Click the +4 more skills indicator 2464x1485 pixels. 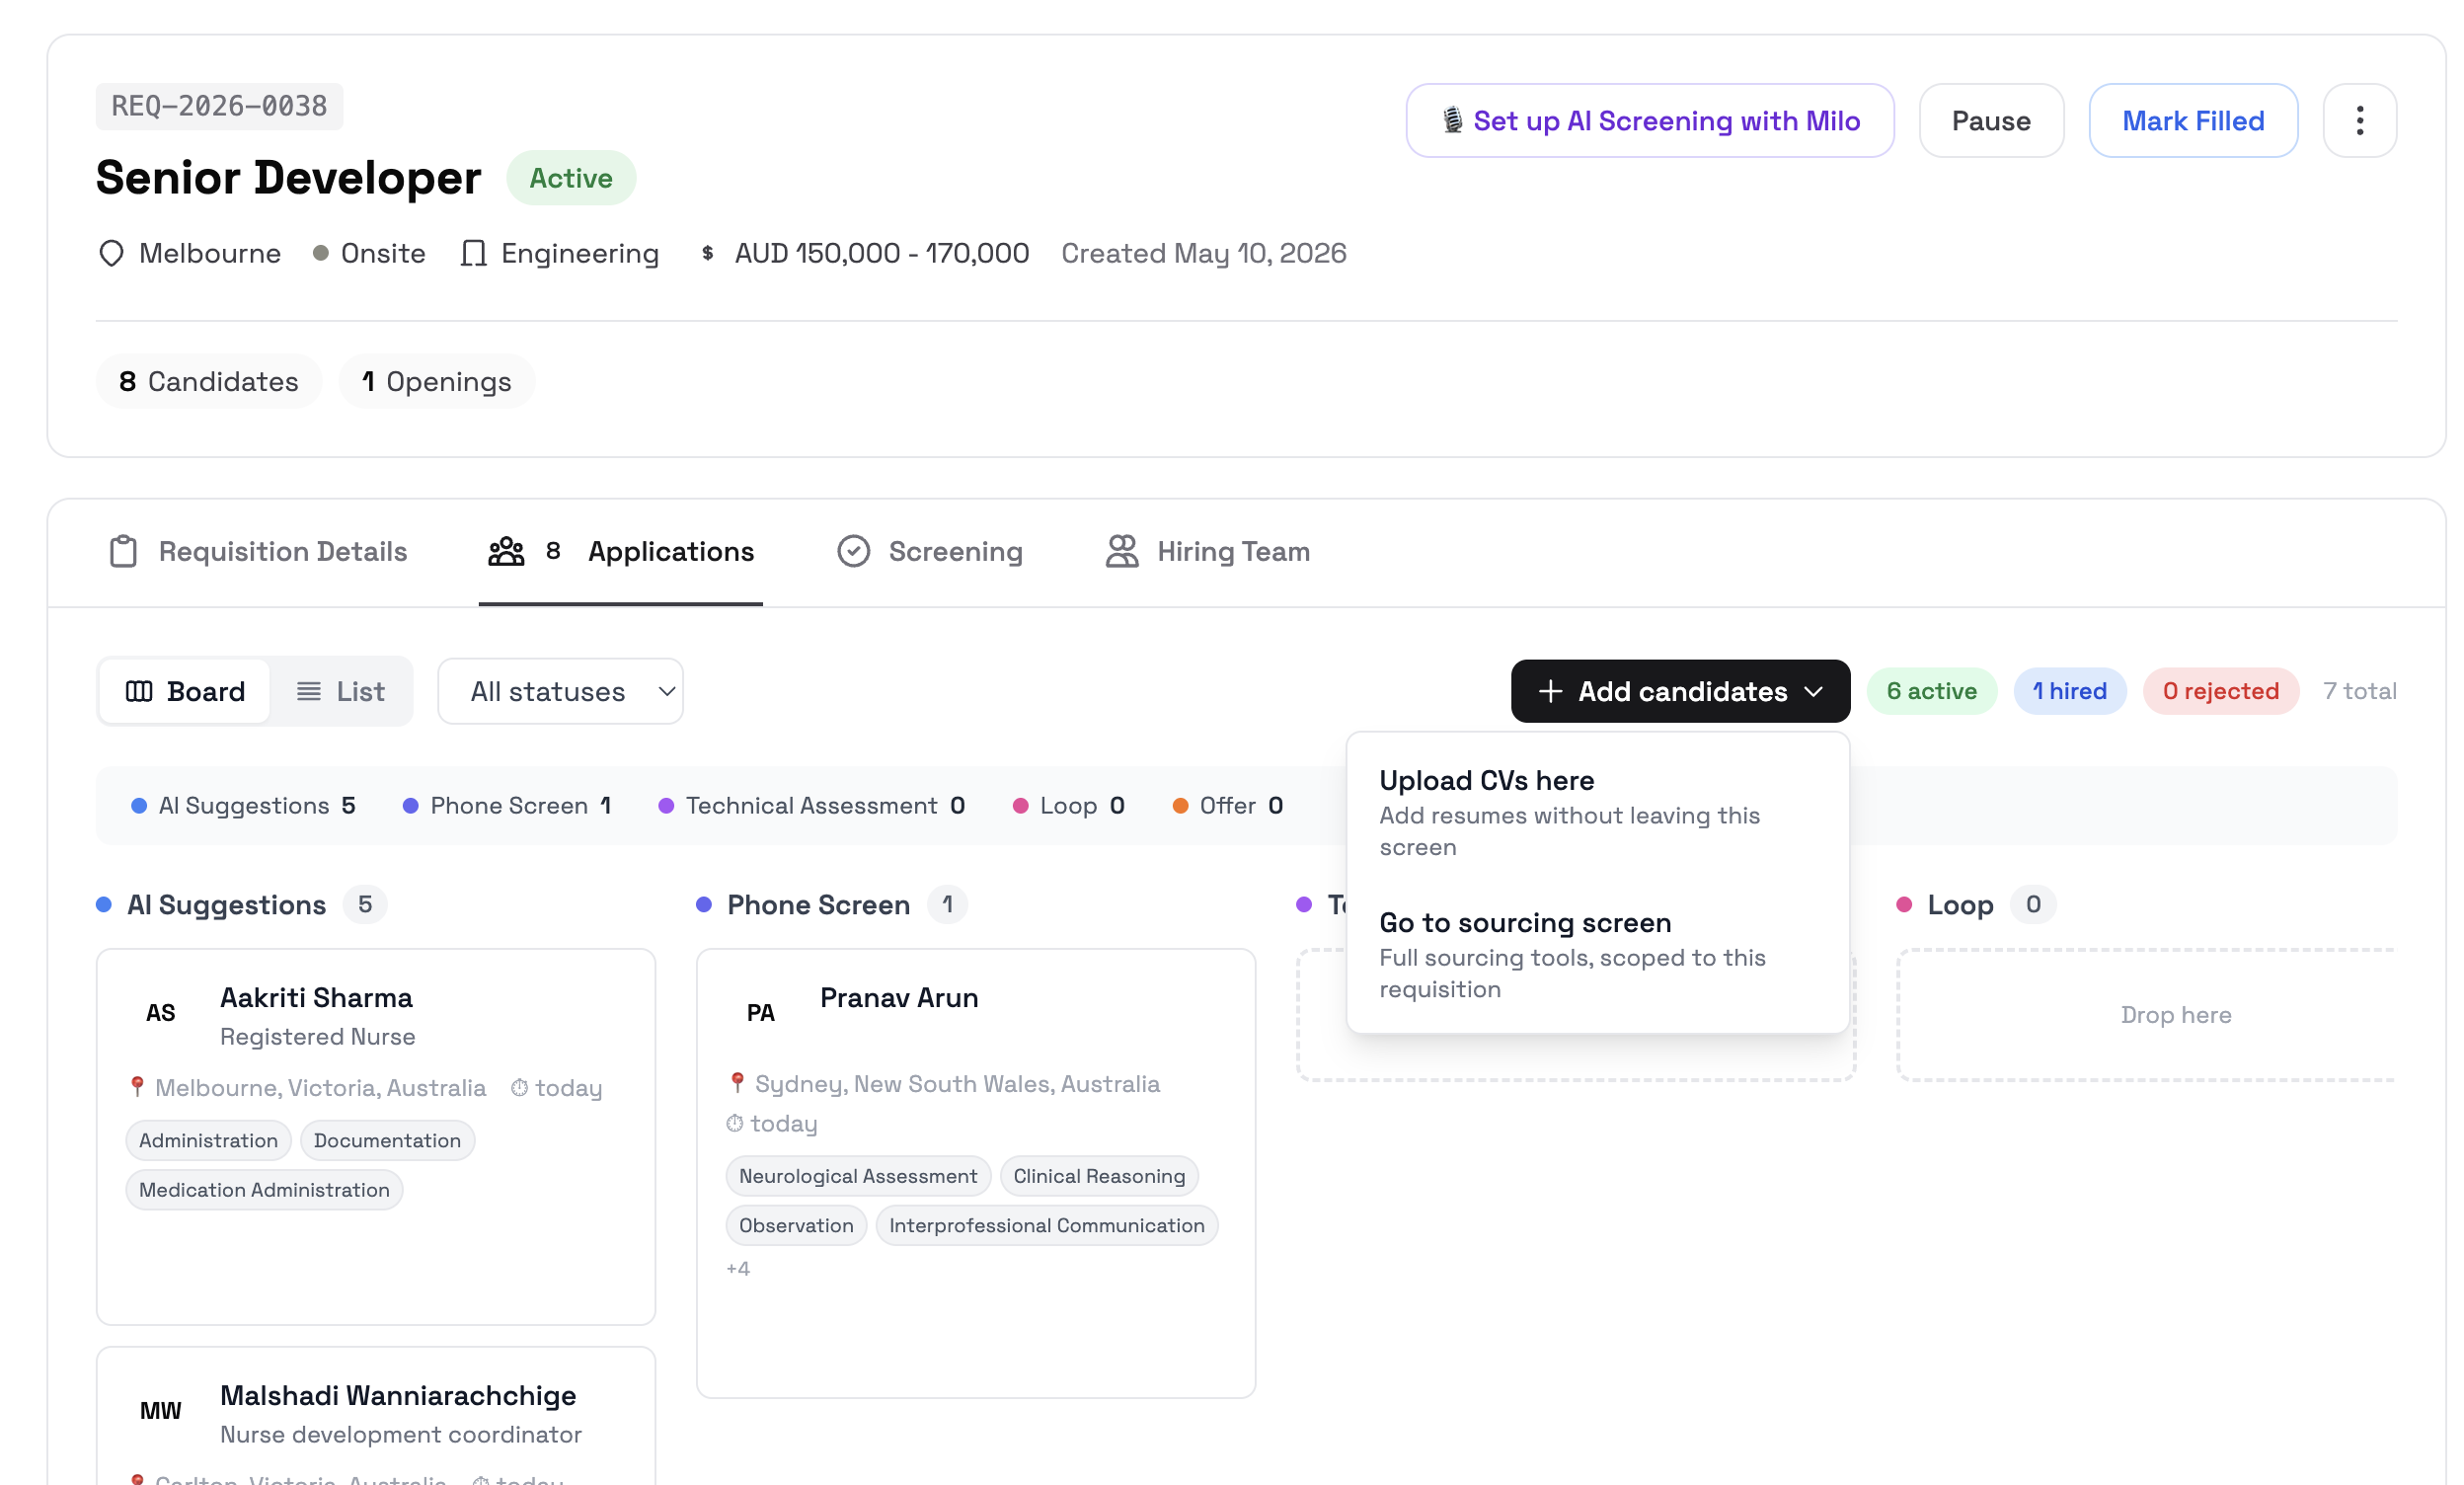738,1268
